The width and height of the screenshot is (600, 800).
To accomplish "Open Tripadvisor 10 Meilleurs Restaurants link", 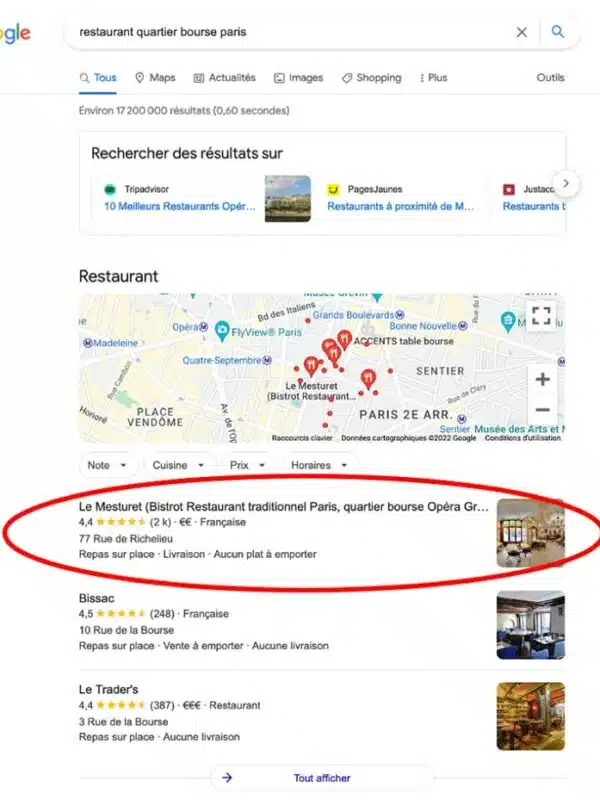I will [x=180, y=207].
